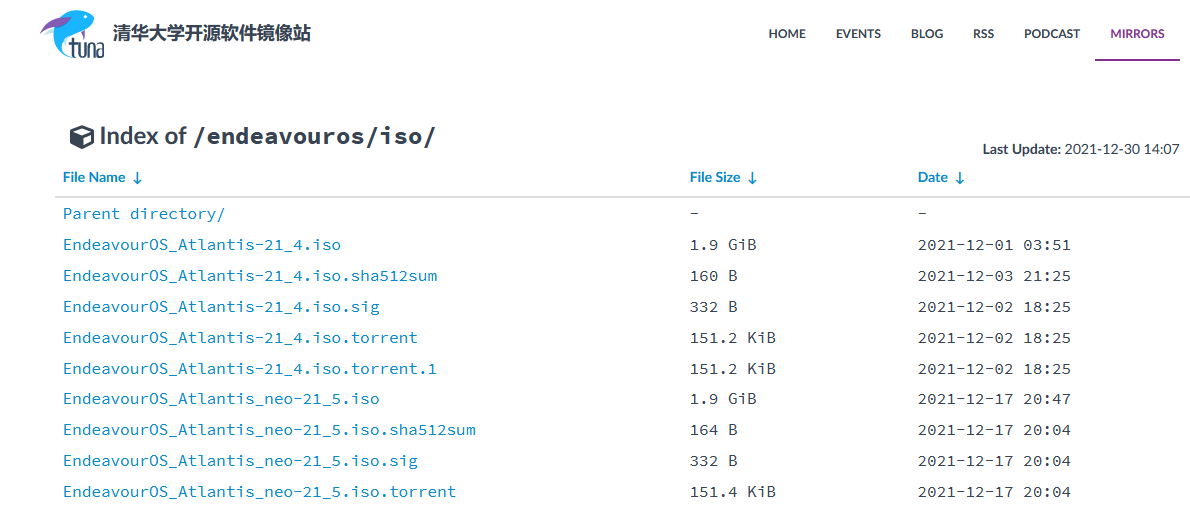
Task: Open the HOME navigation item
Action: coord(787,34)
